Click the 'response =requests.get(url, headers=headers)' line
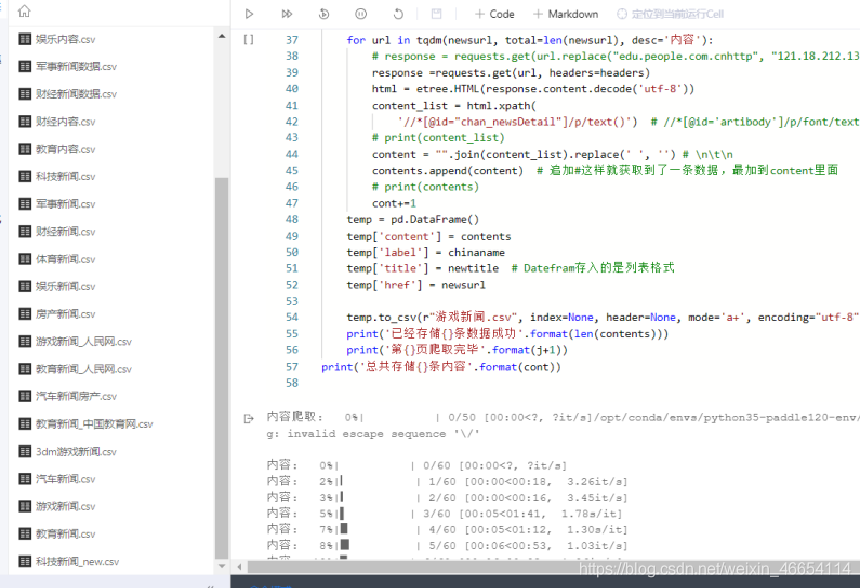Viewport: 861px width, 588px height. pyautogui.click(x=511, y=72)
